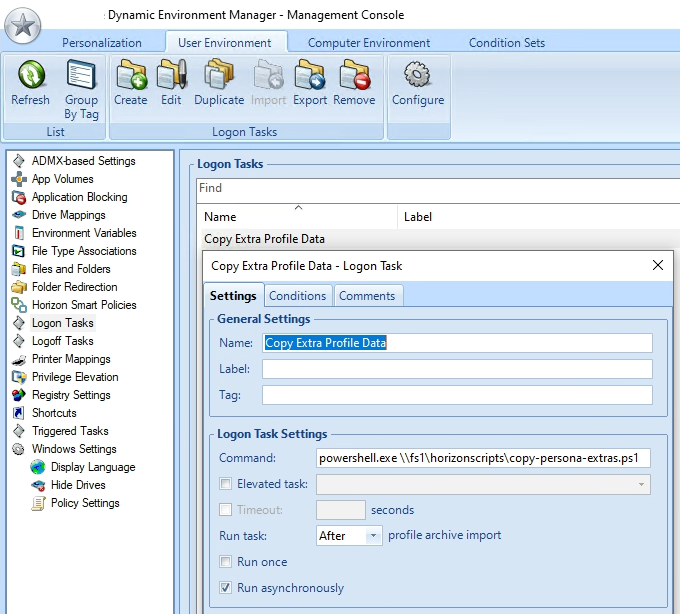Click the Remove logon task icon
Screen dimensions: 680x614
[x=355, y=75]
